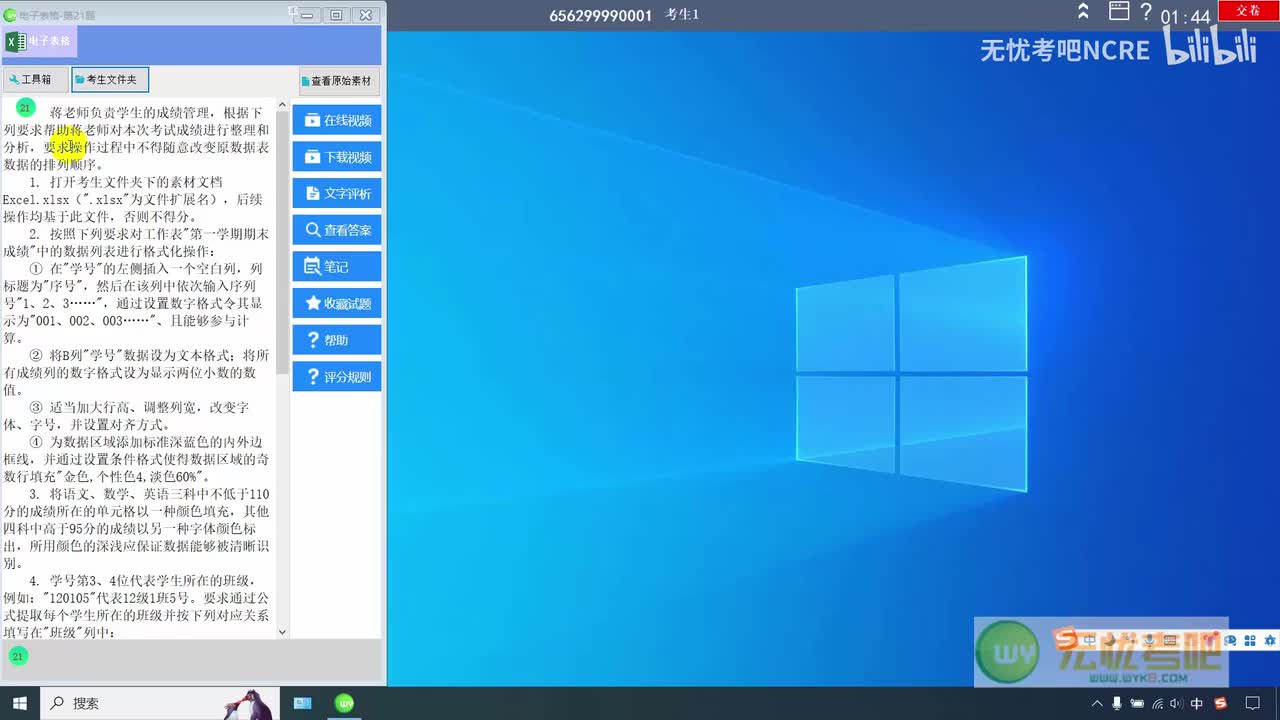Screen dimensions: 1280x720
Task: Click the penguin image in taskbar search
Action: click(x=250, y=704)
